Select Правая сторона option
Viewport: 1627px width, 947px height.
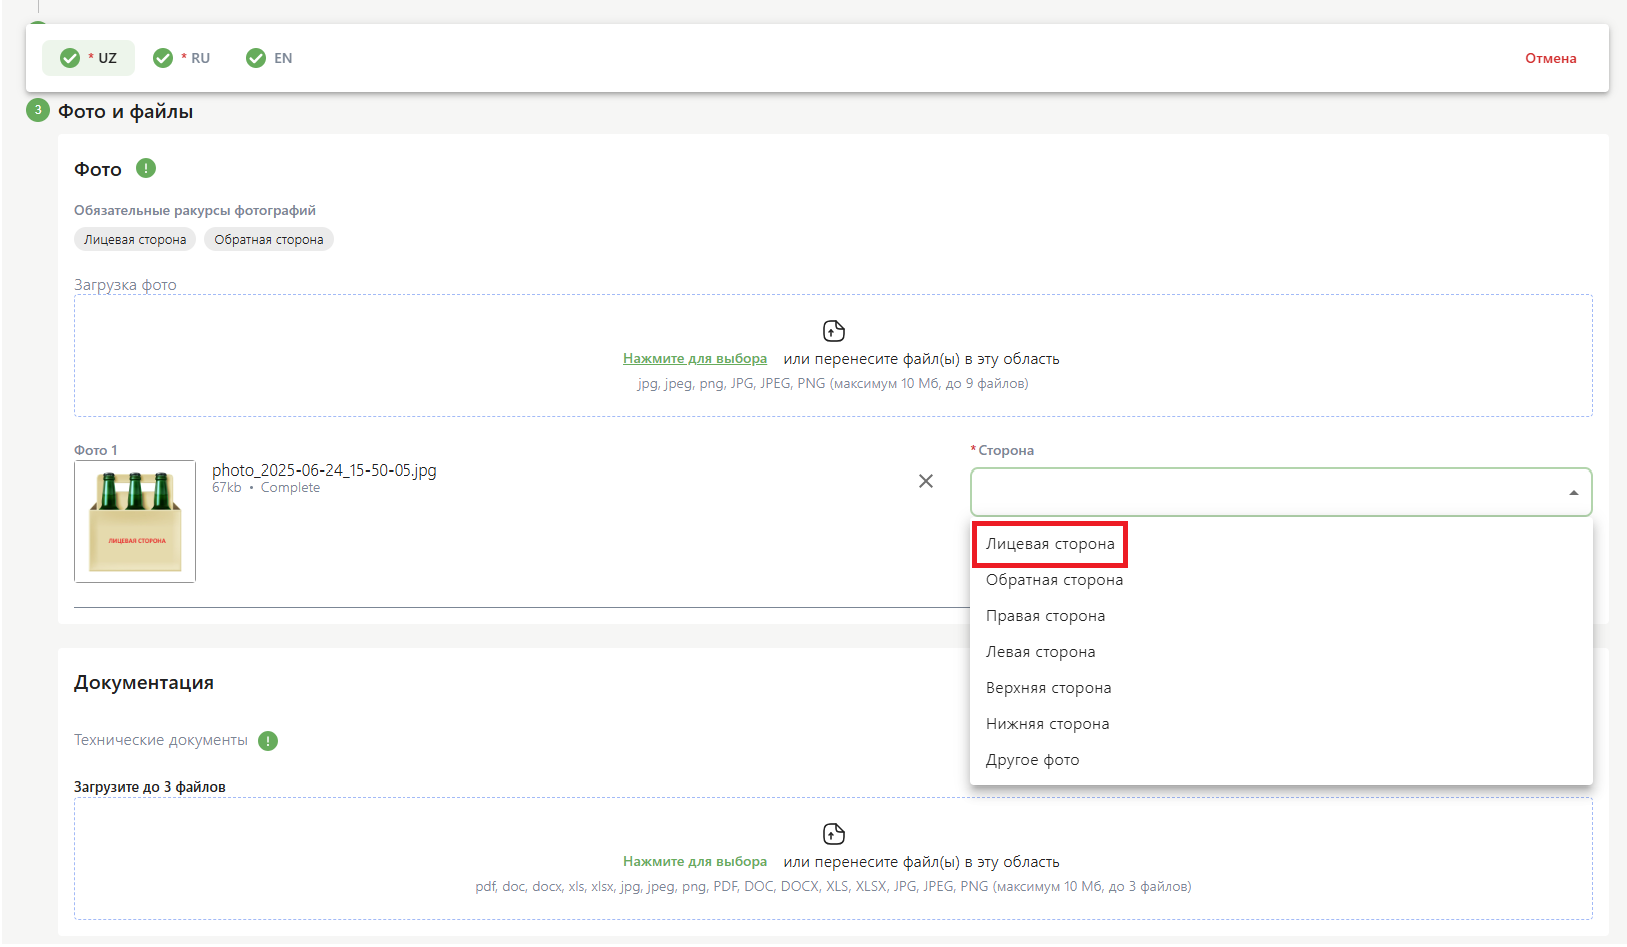coord(1045,616)
